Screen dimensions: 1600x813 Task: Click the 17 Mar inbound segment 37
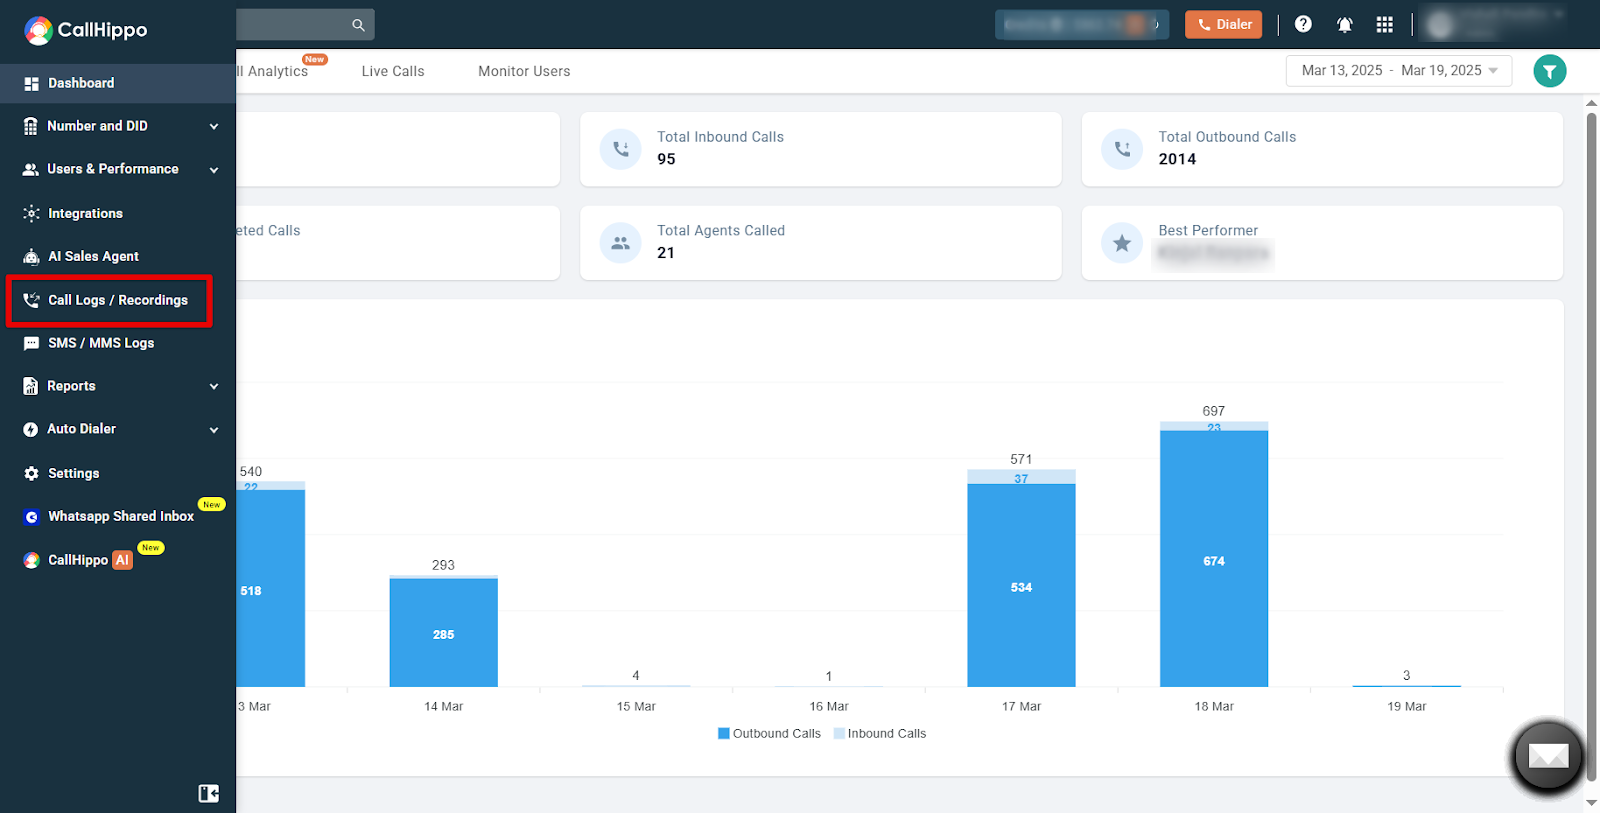click(x=1021, y=477)
